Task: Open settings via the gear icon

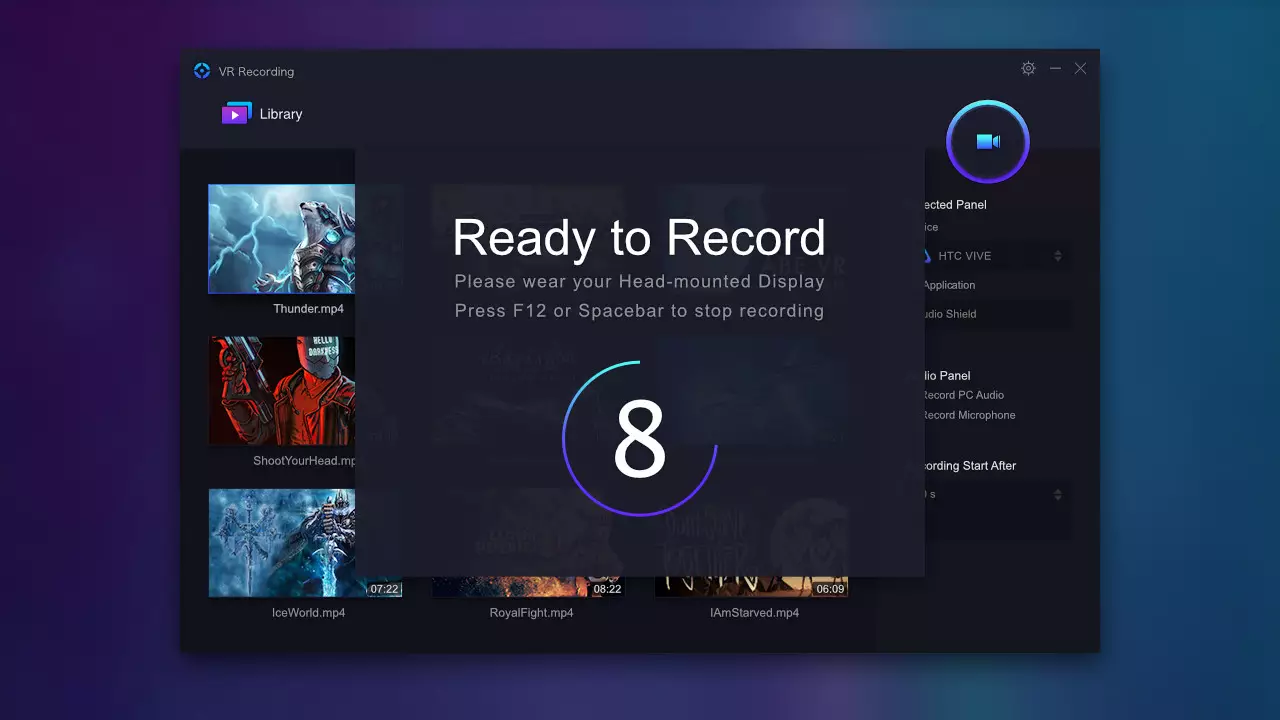Action: pos(1028,68)
